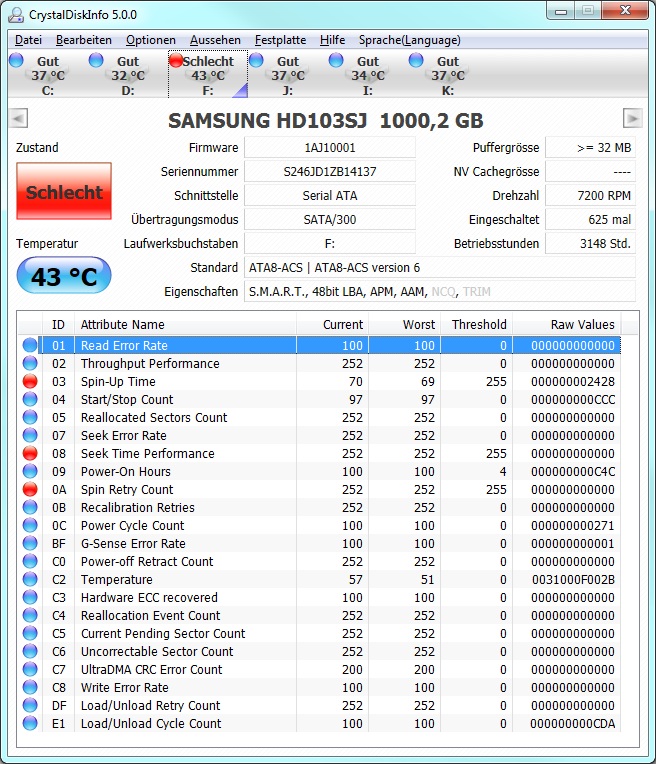Click the Threshold column header
This screenshot has width=656, height=764.
click(x=476, y=325)
